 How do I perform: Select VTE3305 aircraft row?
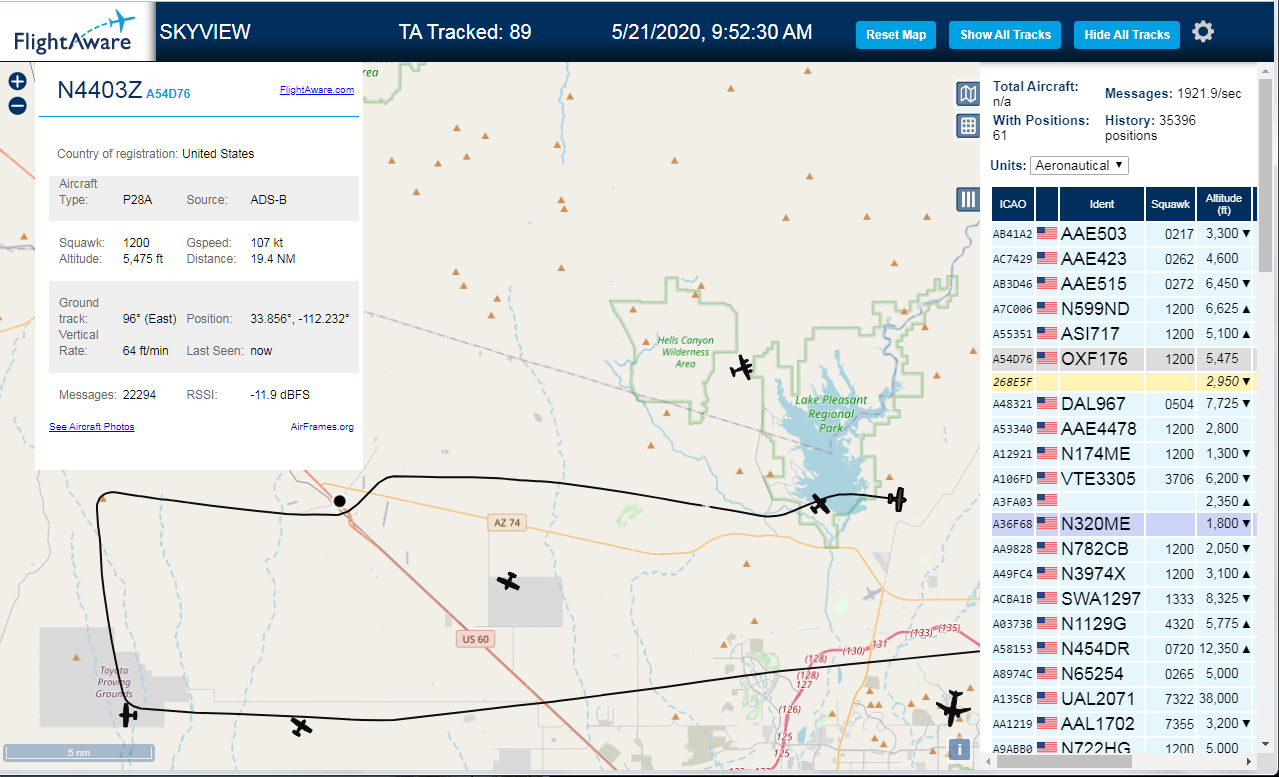[x=1122, y=478]
